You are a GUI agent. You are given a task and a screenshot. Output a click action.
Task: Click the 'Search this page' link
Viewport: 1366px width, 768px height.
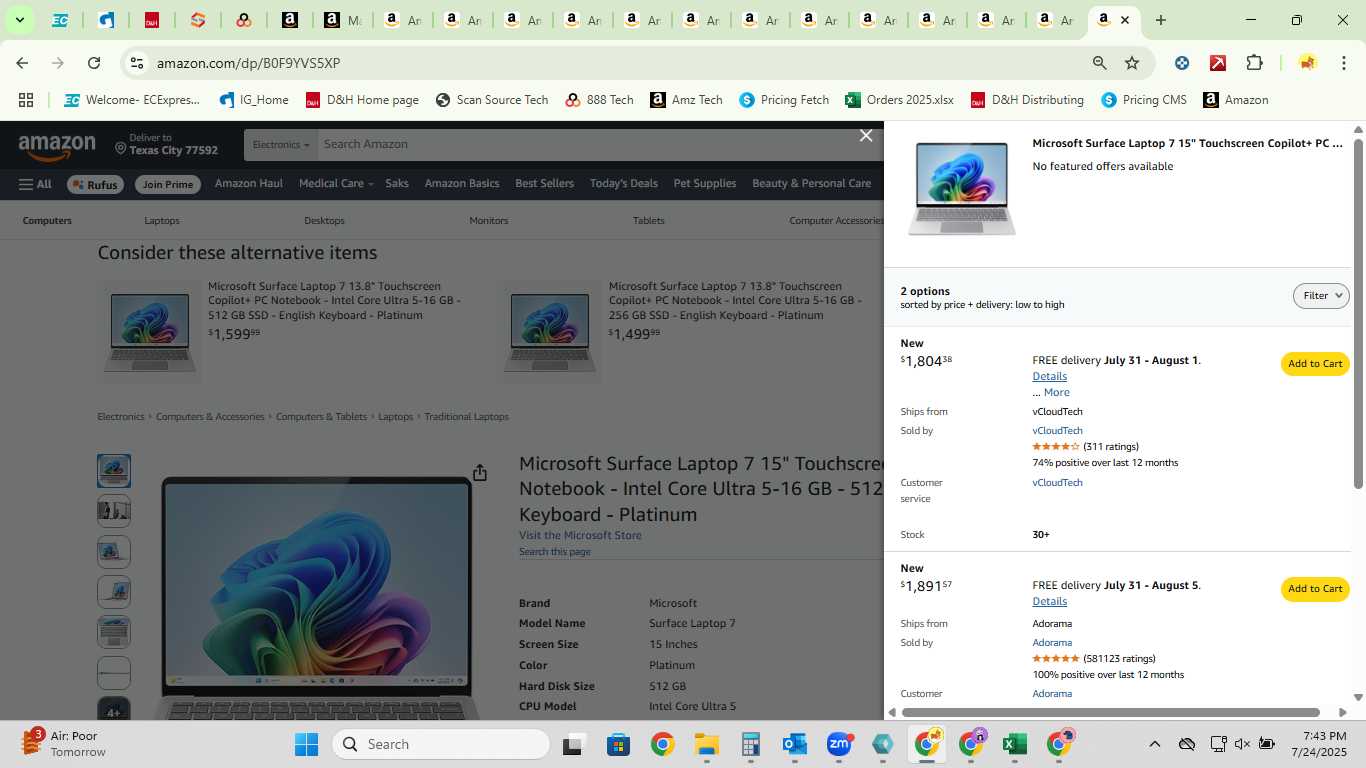click(554, 552)
